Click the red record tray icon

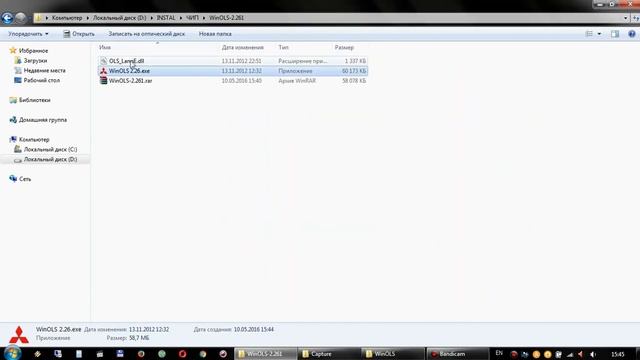(514, 354)
